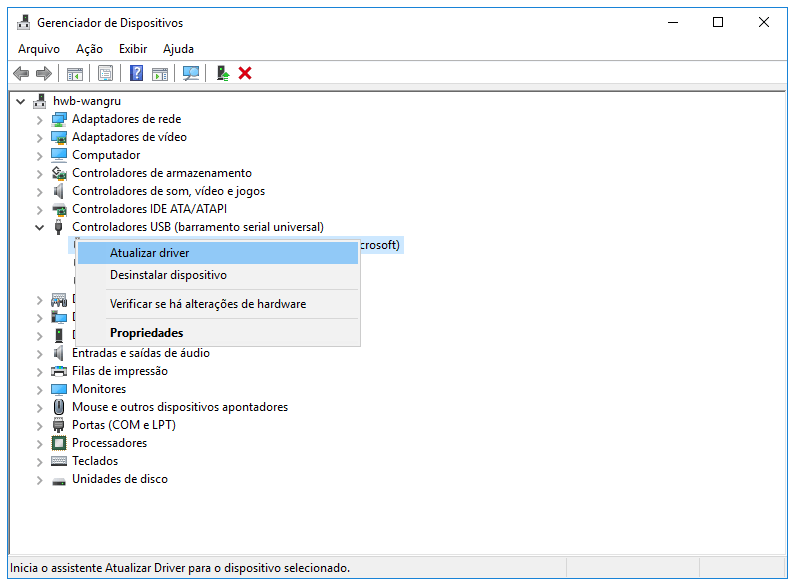Choose Desinstalar dispositivo from context menu
This screenshot has width=795, height=586.
[x=218, y=275]
